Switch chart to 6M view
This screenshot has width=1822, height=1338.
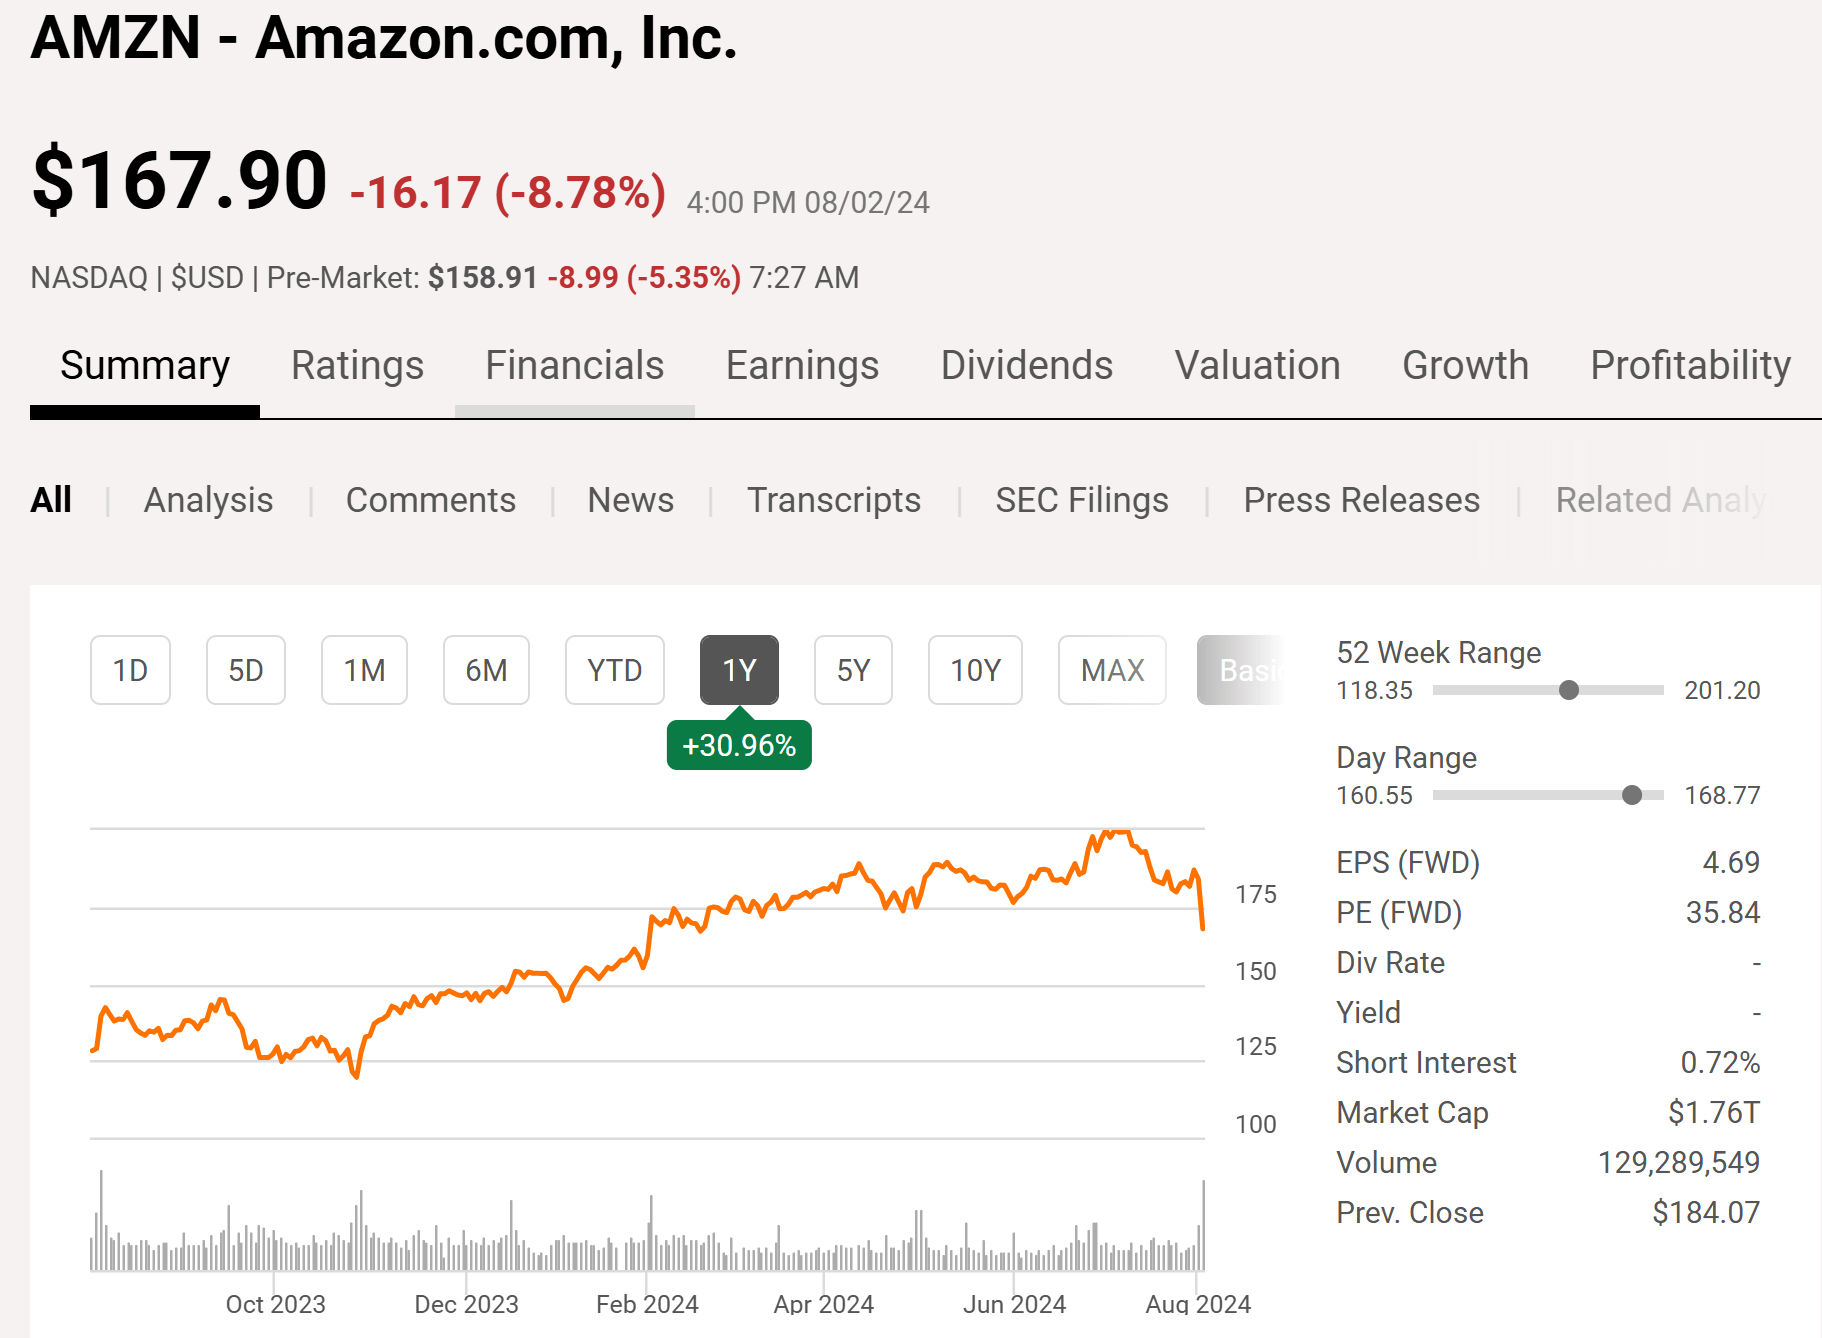(486, 670)
